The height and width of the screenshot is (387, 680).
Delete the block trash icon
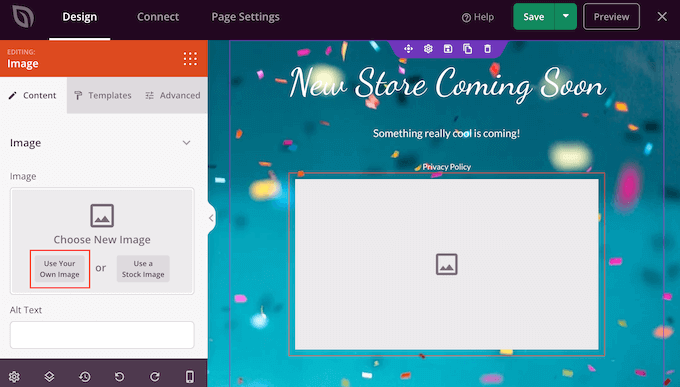[x=487, y=49]
